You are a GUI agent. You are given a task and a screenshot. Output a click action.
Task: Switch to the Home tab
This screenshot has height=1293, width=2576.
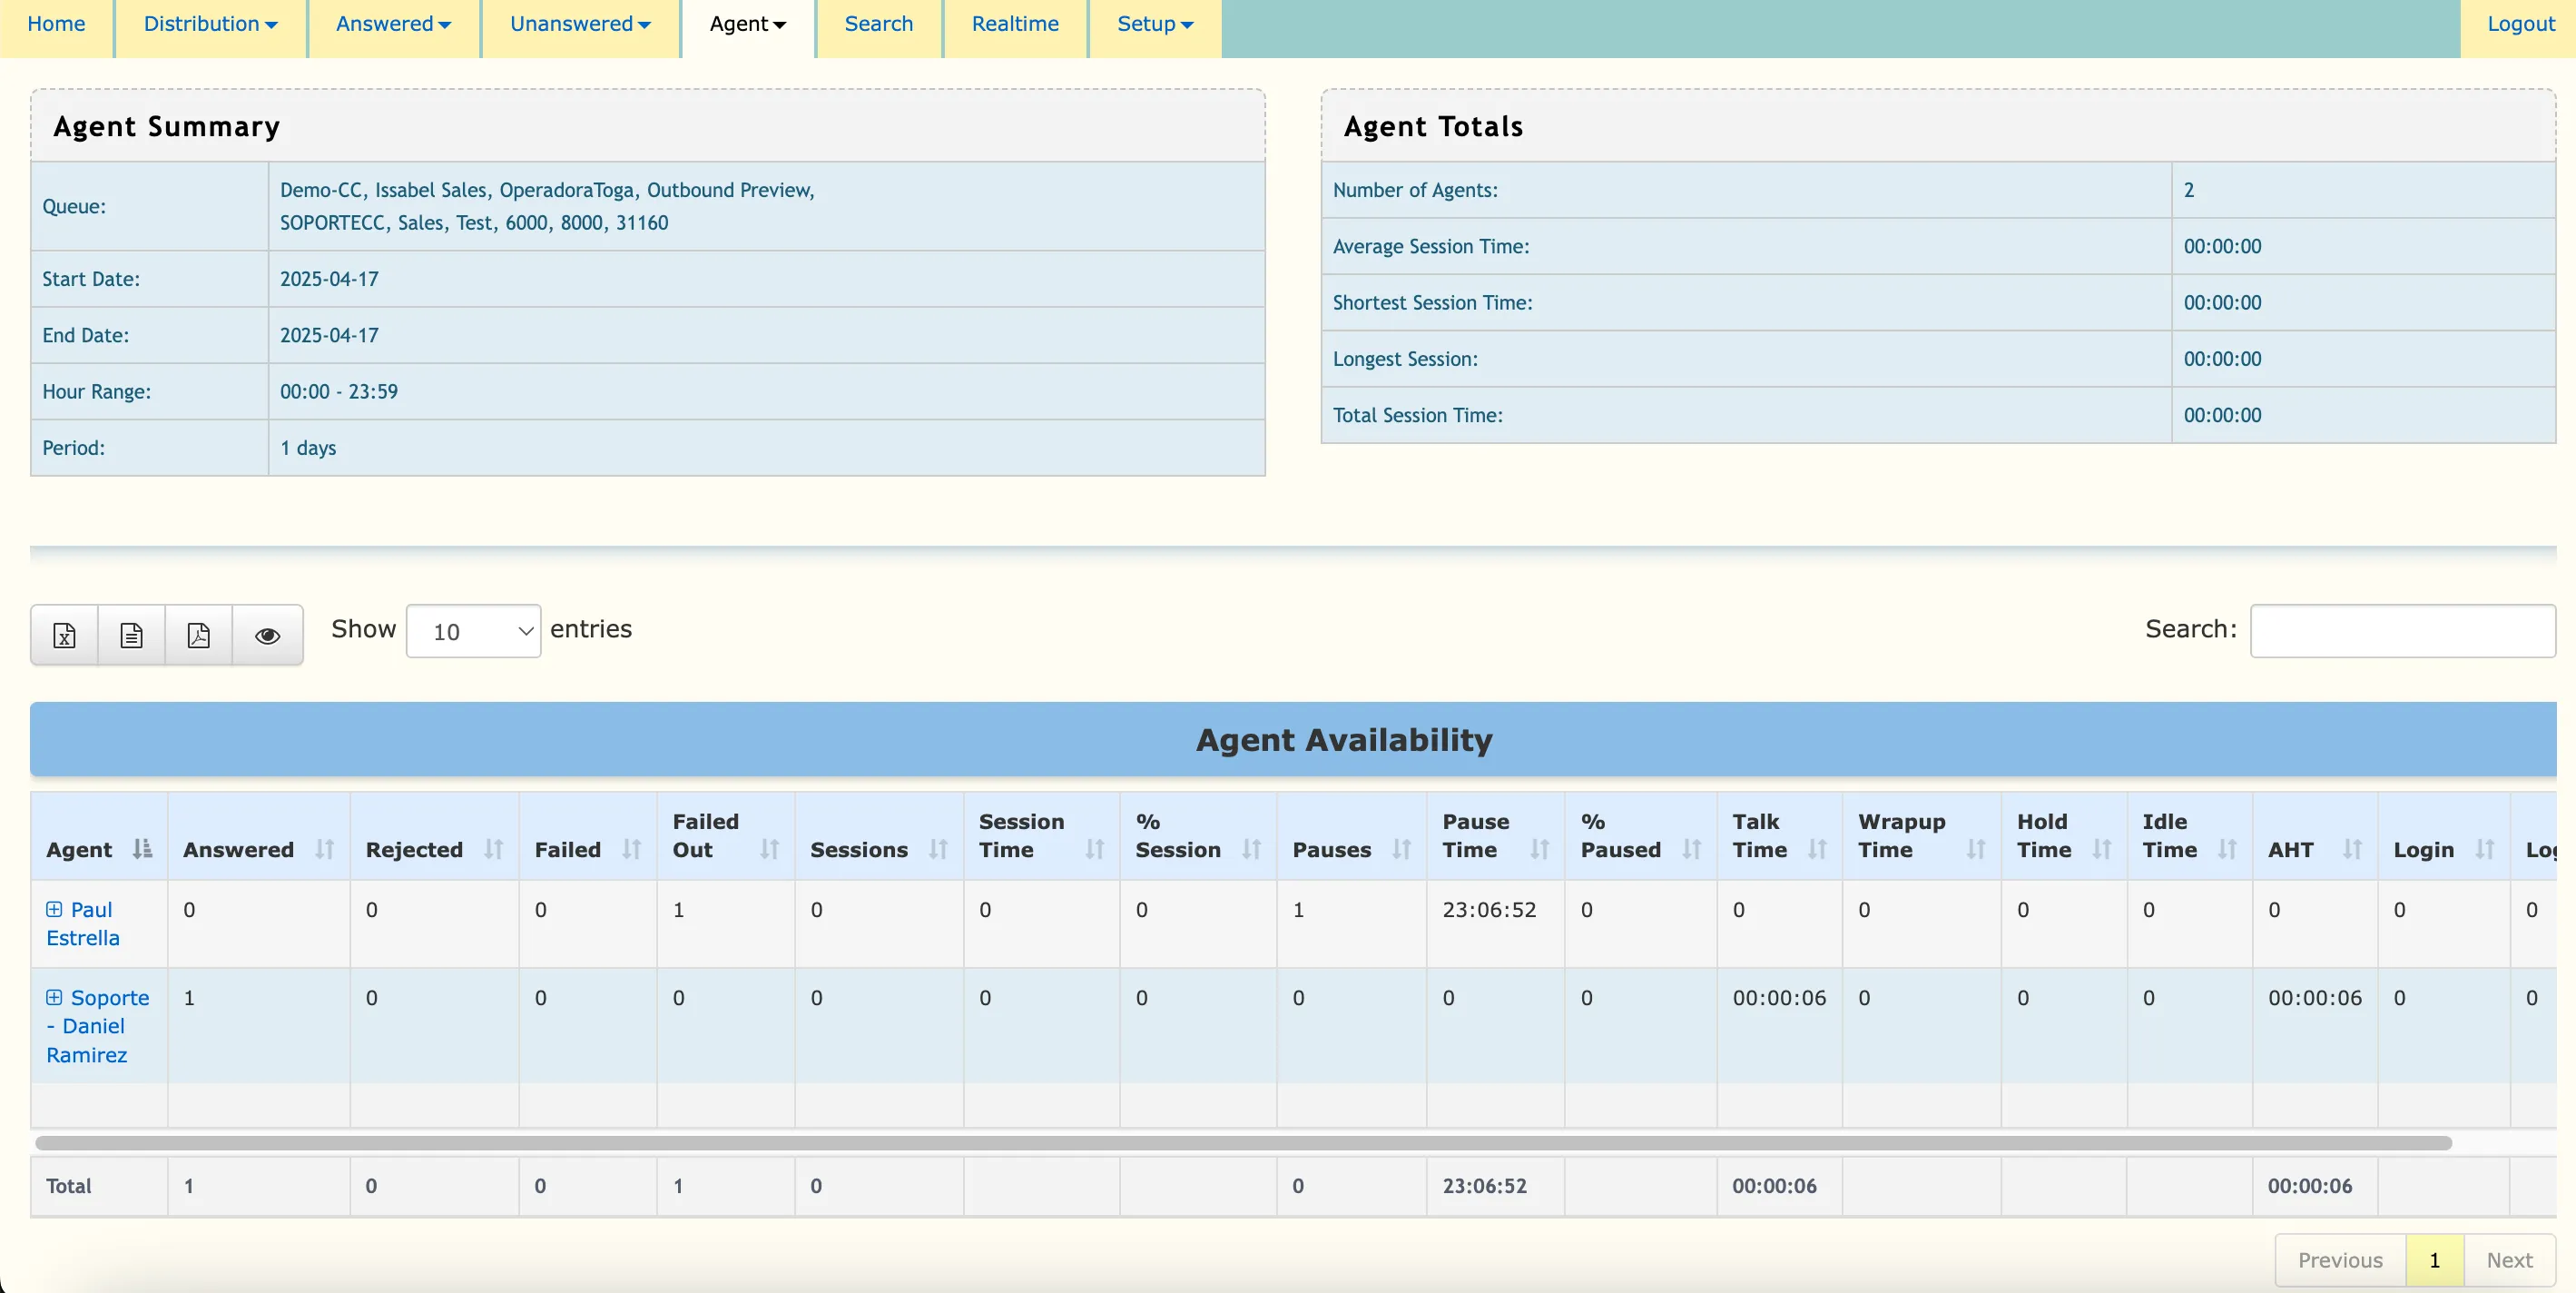55,24
